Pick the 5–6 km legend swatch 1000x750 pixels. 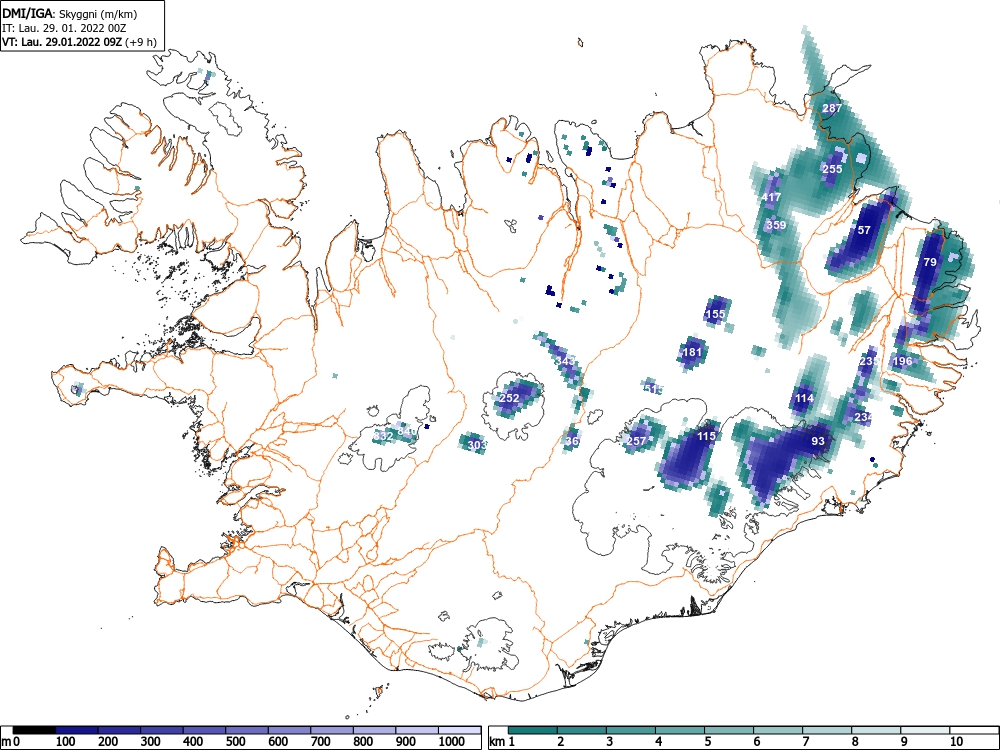pyautogui.click(x=729, y=730)
